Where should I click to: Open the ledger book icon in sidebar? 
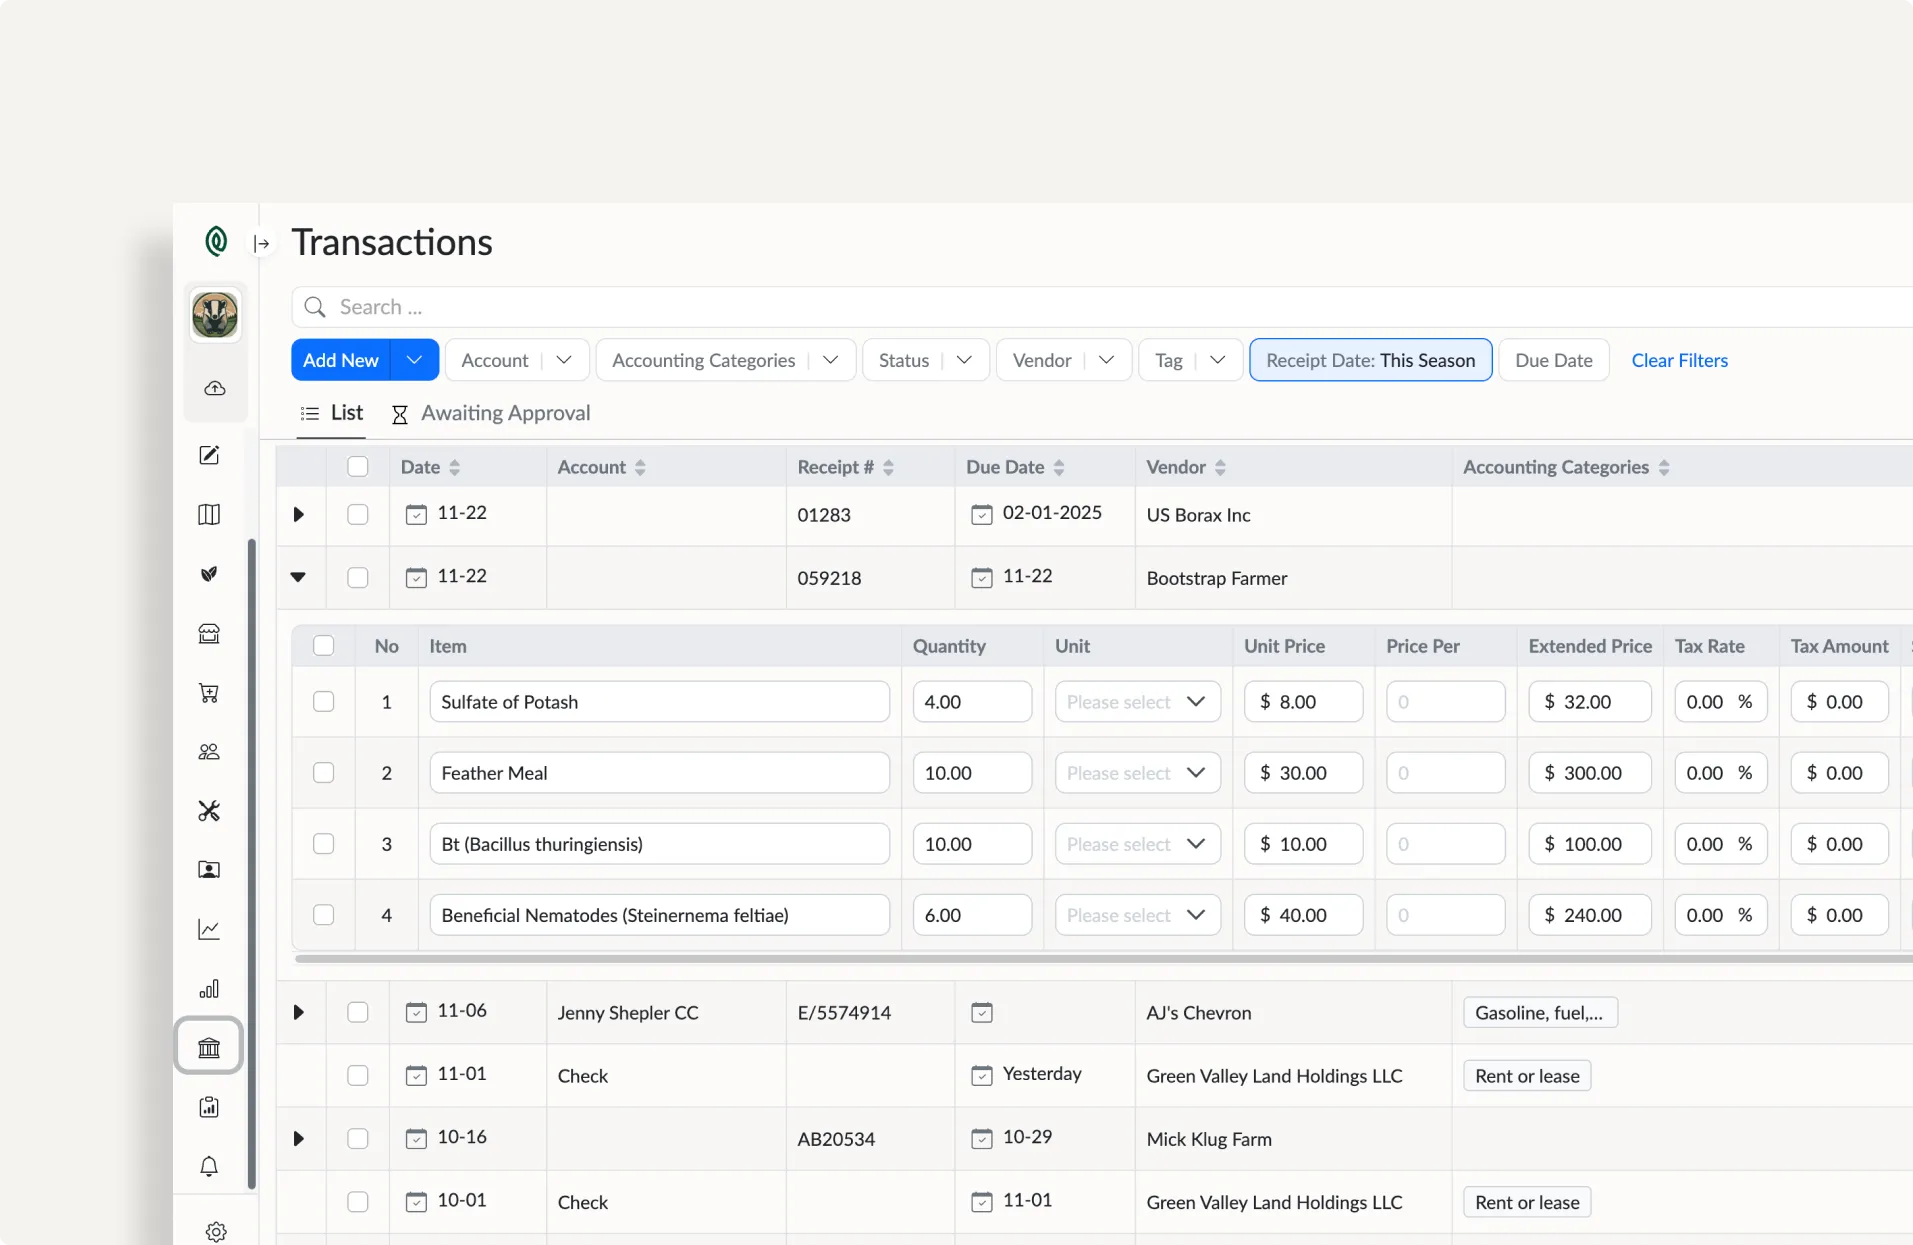tap(208, 514)
